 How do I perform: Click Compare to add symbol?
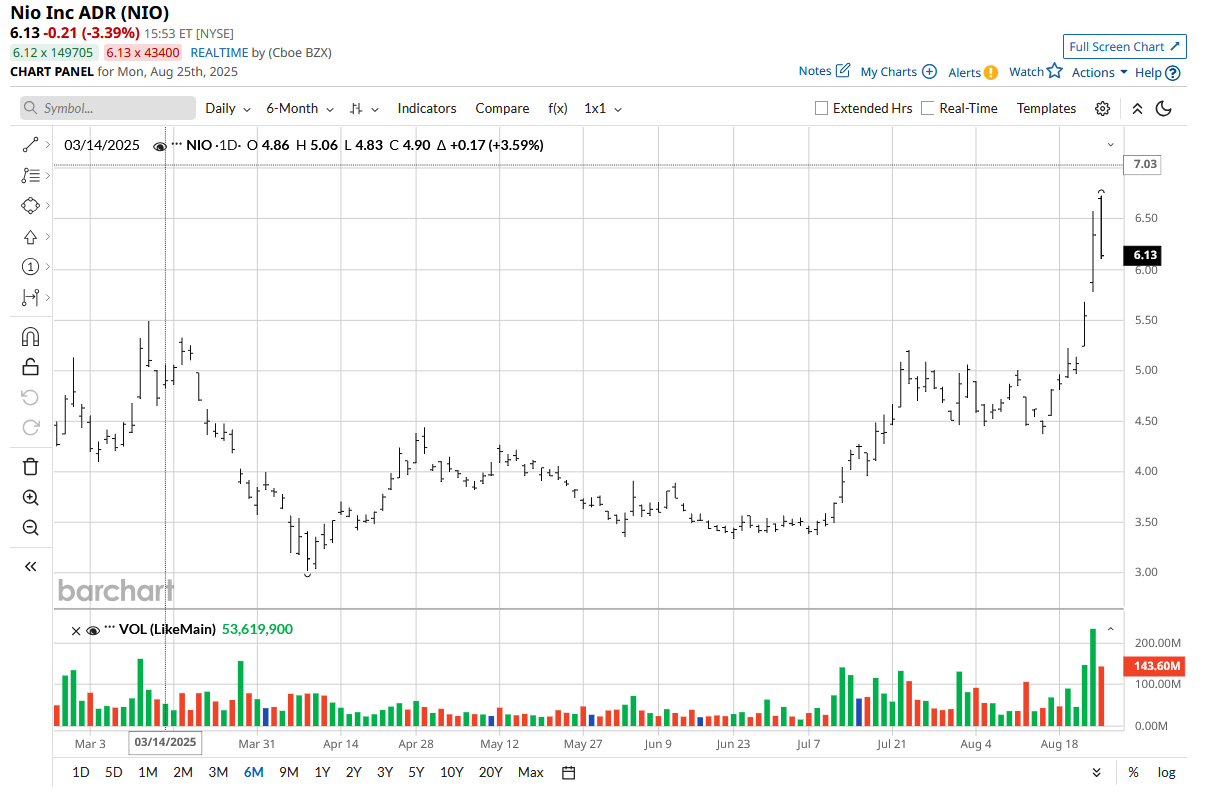pos(502,108)
